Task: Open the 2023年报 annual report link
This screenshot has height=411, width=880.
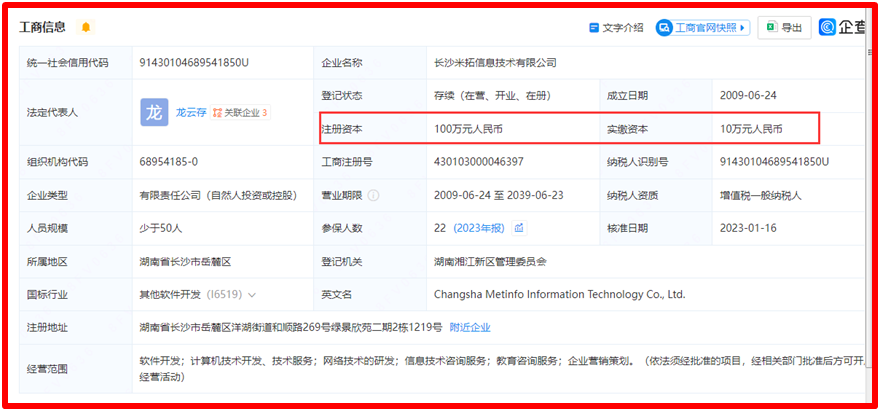Action: tap(482, 228)
